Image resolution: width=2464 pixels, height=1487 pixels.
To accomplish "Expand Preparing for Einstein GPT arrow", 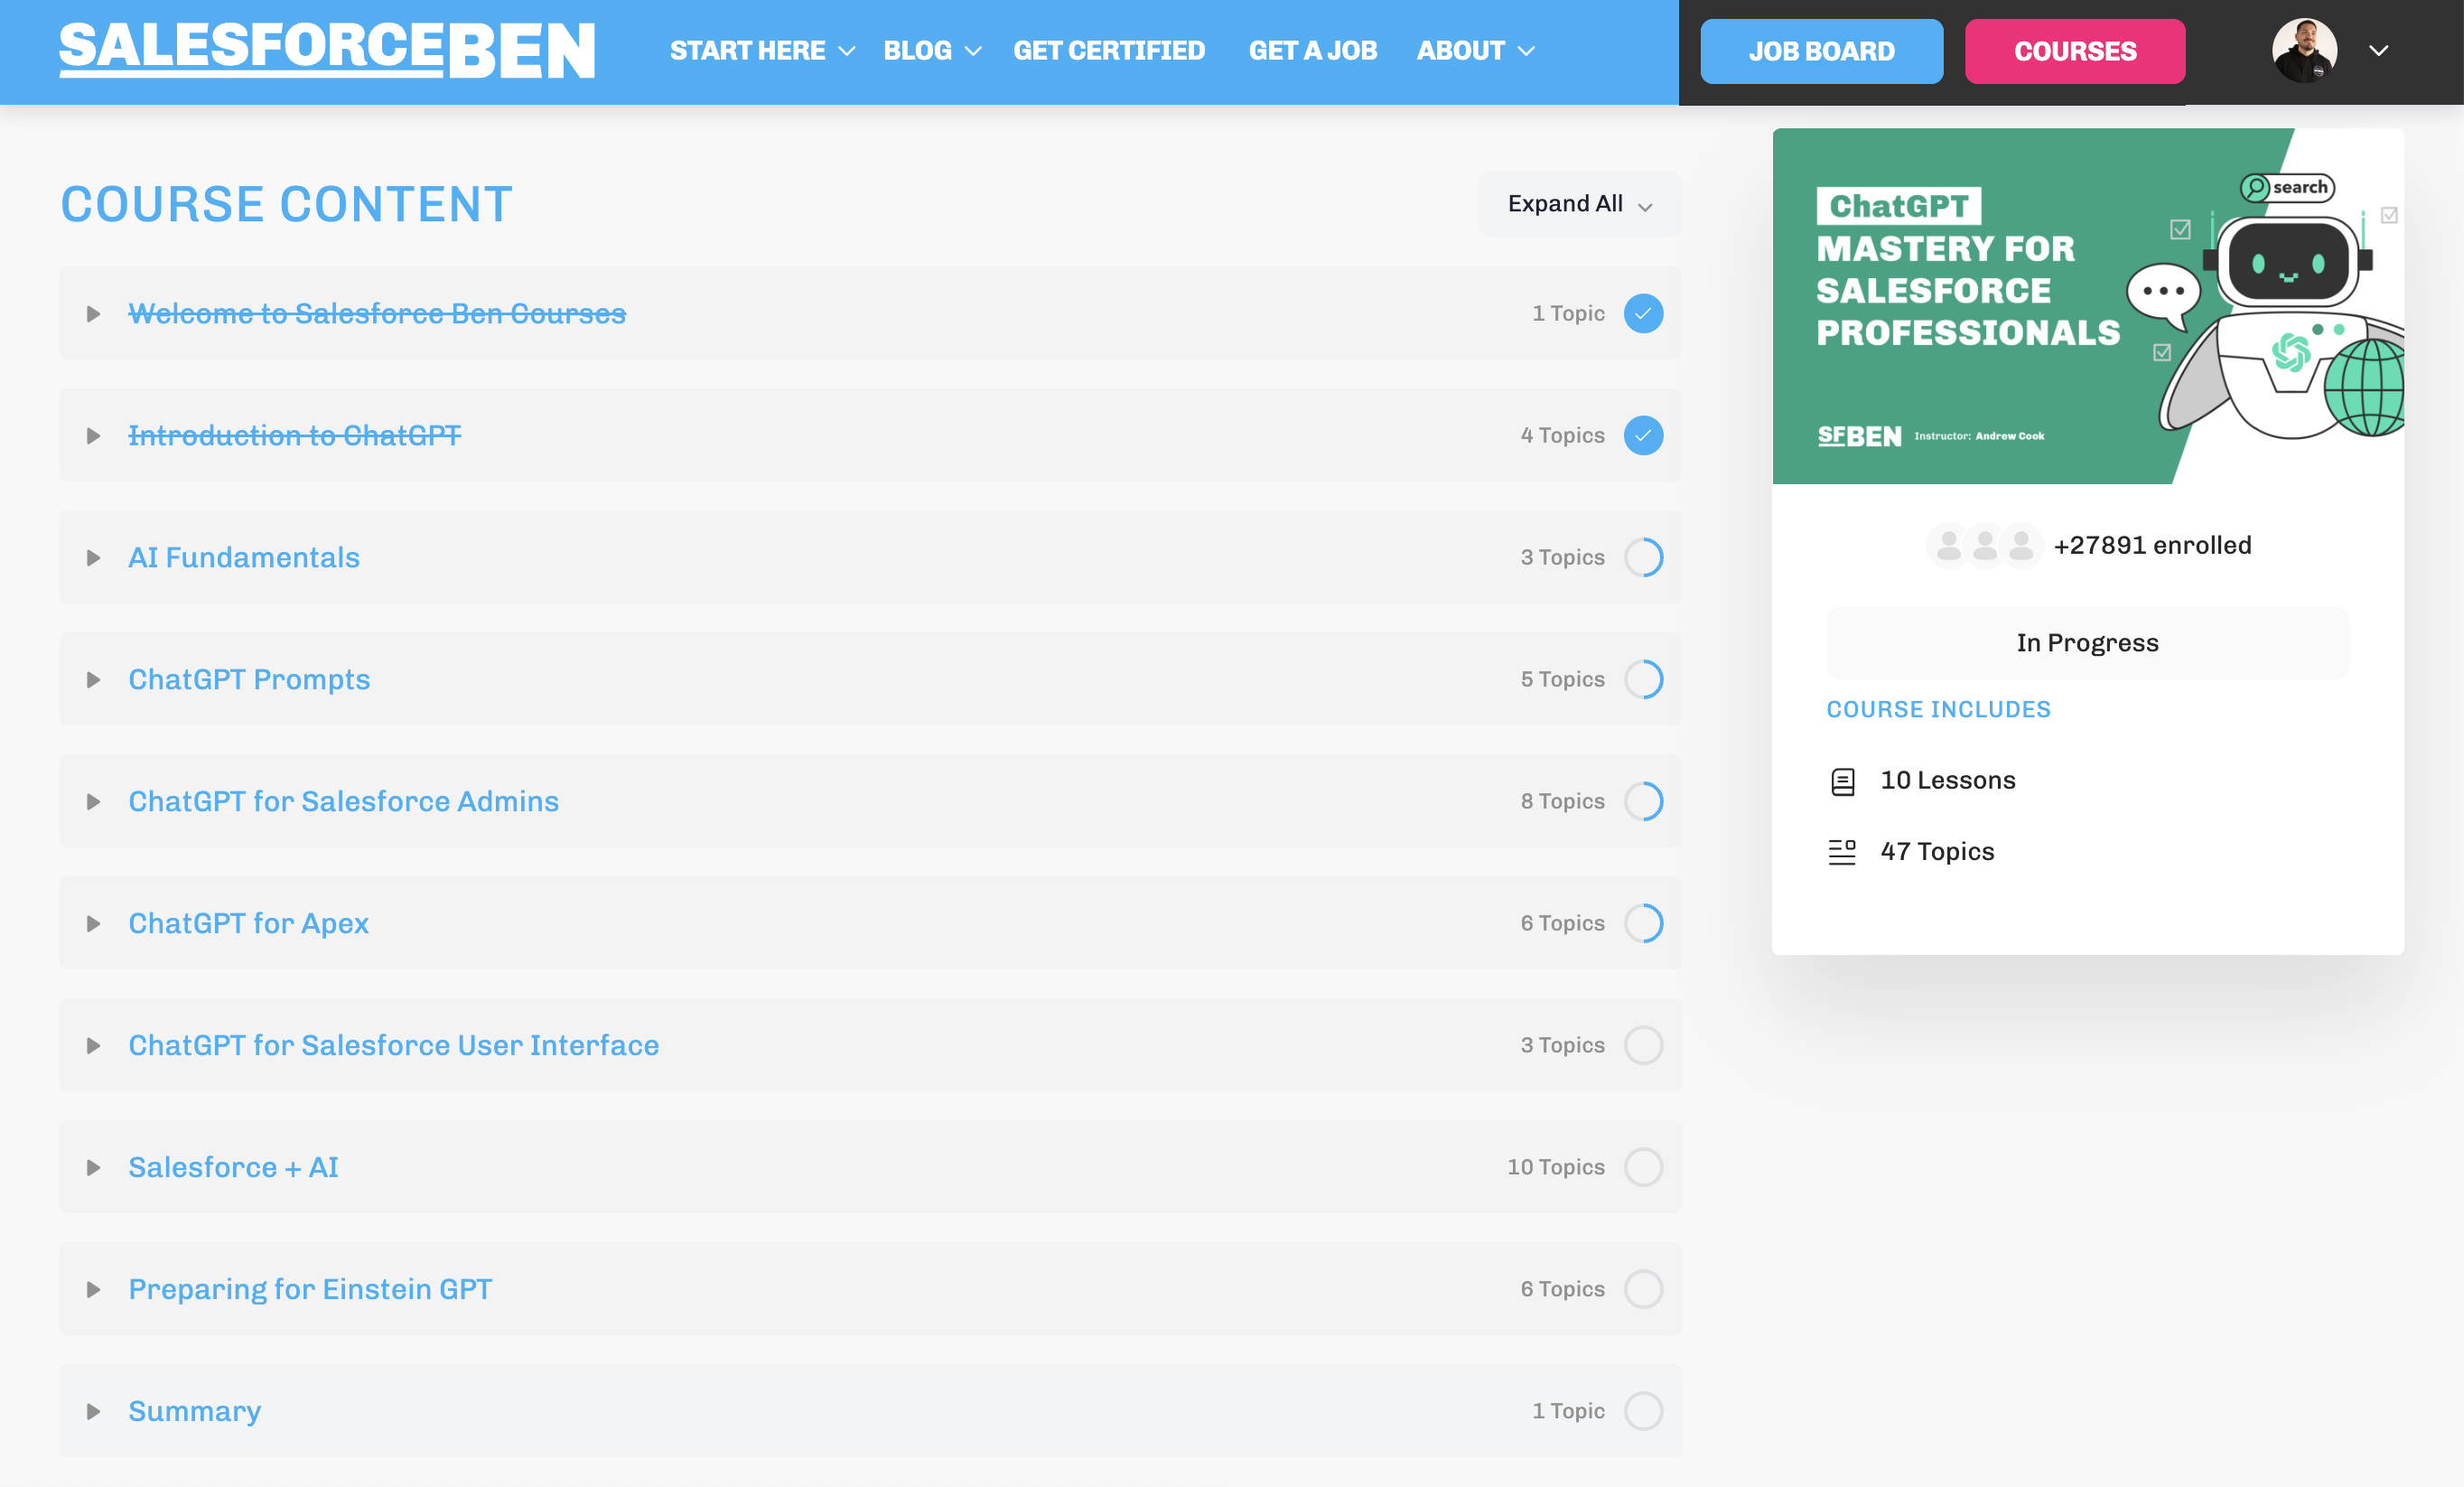I will click(93, 1290).
